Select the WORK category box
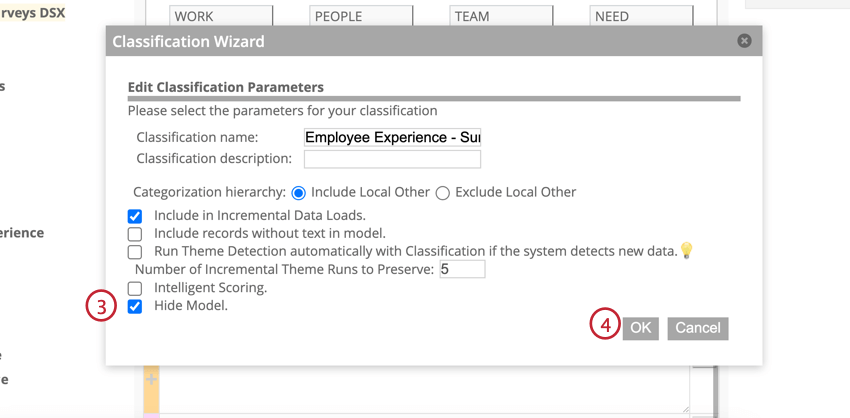The height and width of the screenshot is (418, 850). pos(222,16)
